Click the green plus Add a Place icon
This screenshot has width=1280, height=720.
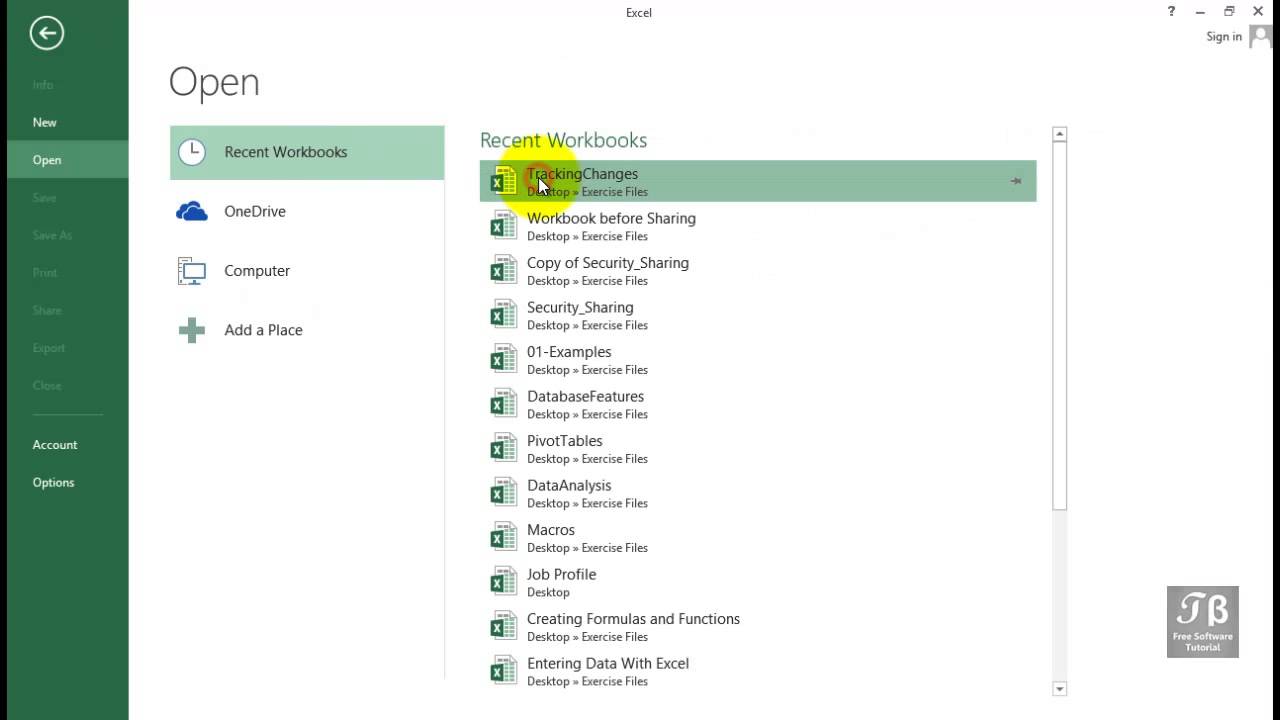pos(191,330)
